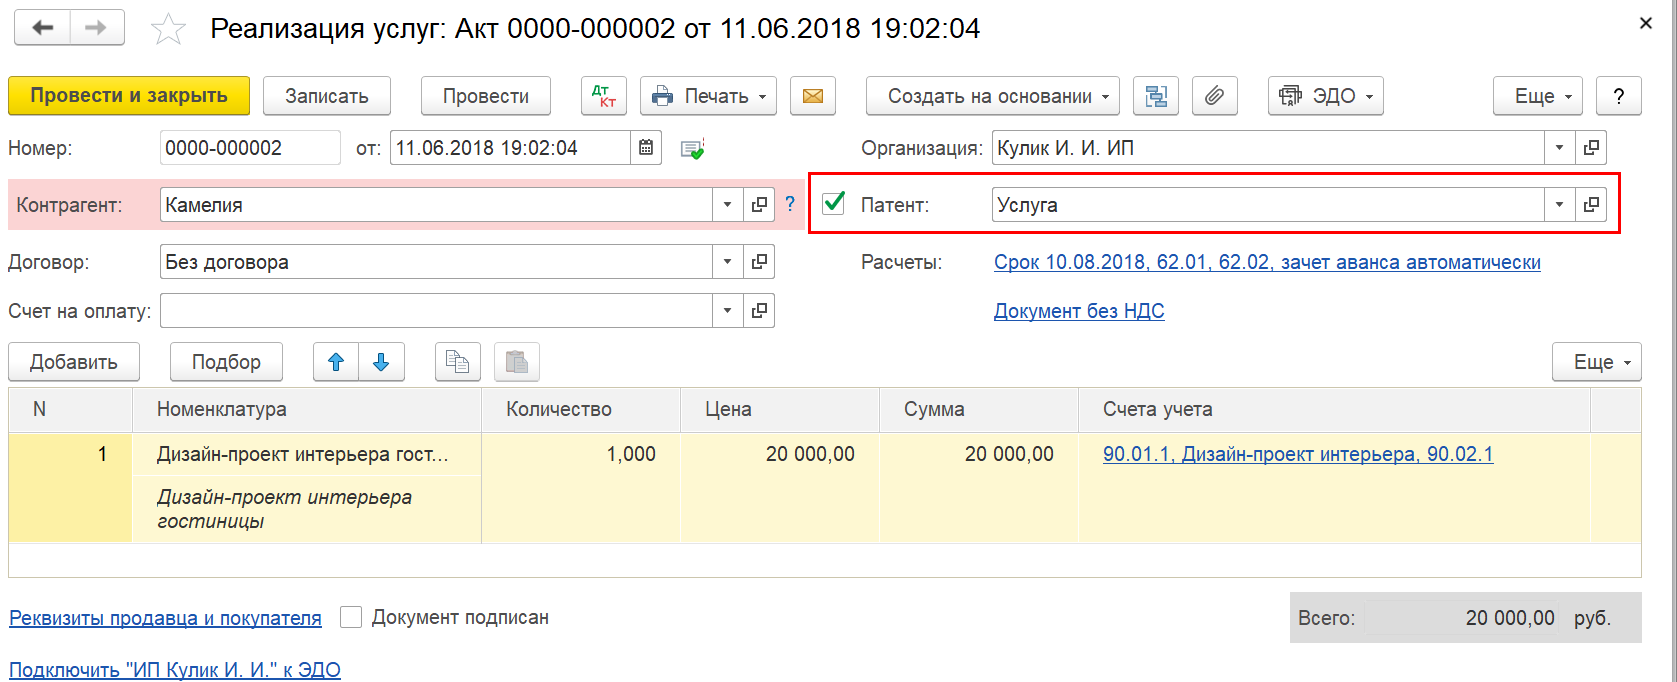Screen dimensions: 1677x682
Task: Expand the Договор dropdown arrow
Action: [728, 262]
